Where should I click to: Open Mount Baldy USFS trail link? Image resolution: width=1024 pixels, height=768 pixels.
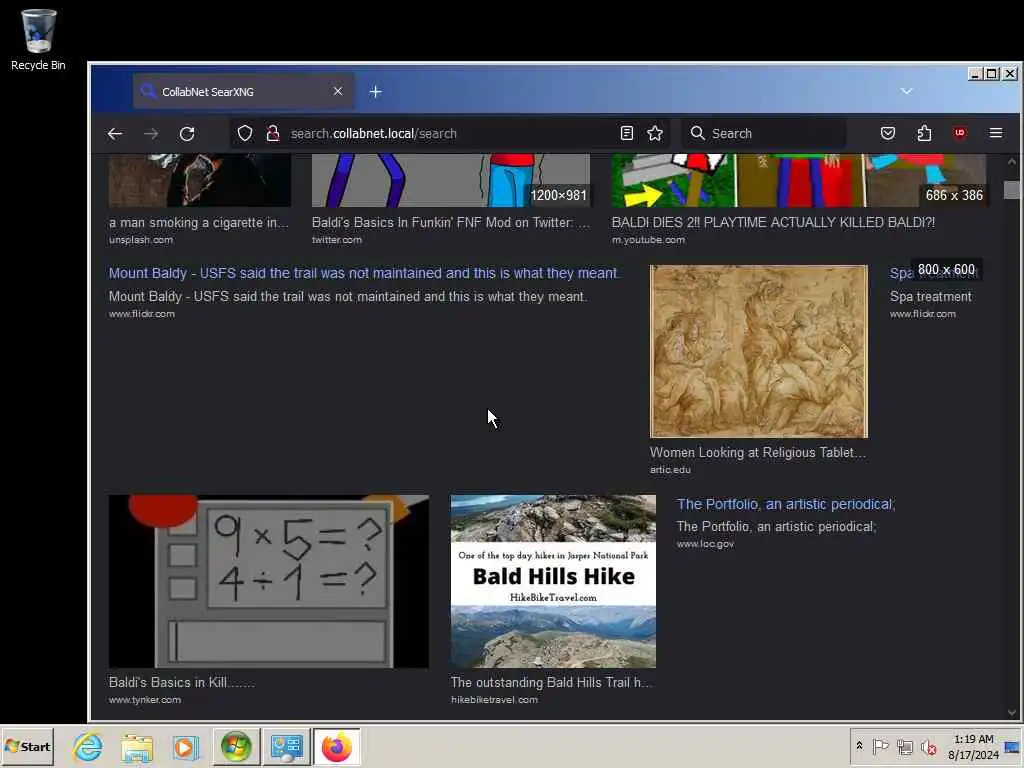(x=364, y=273)
